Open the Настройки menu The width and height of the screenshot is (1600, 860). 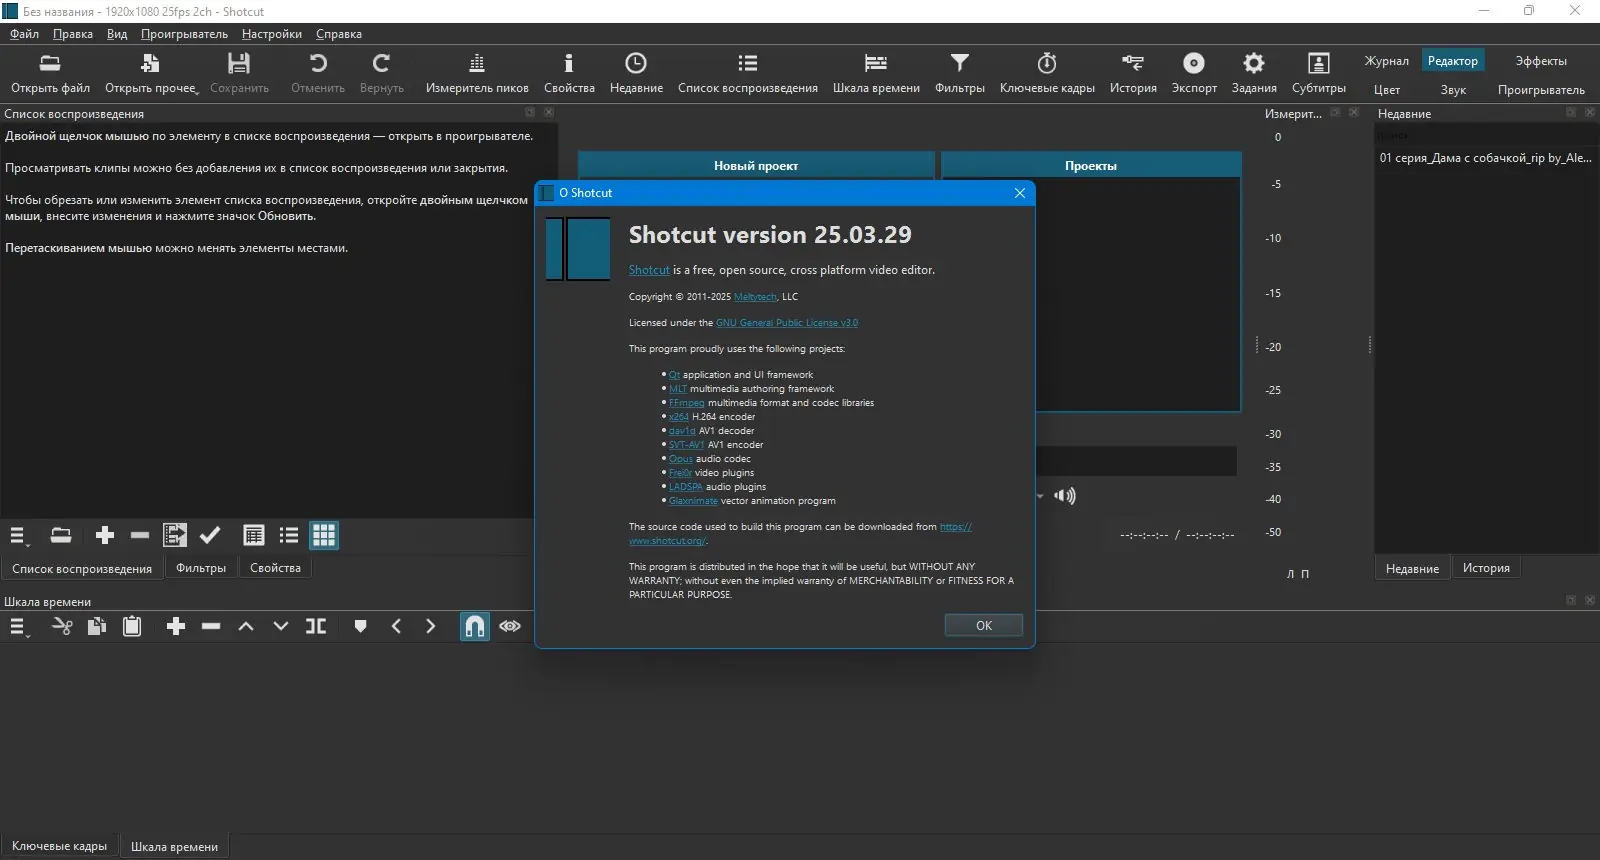272,34
